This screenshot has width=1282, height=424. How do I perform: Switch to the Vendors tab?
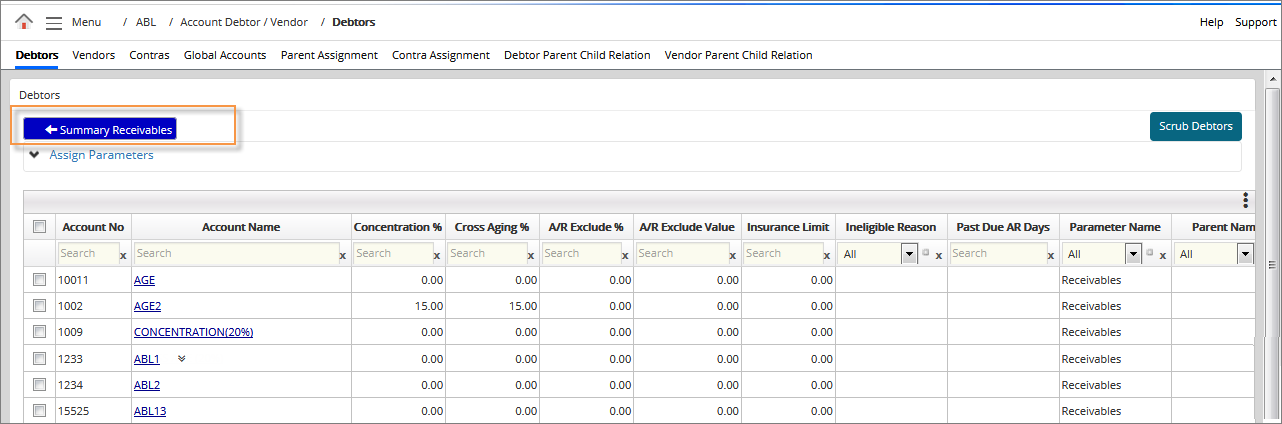[x=94, y=55]
